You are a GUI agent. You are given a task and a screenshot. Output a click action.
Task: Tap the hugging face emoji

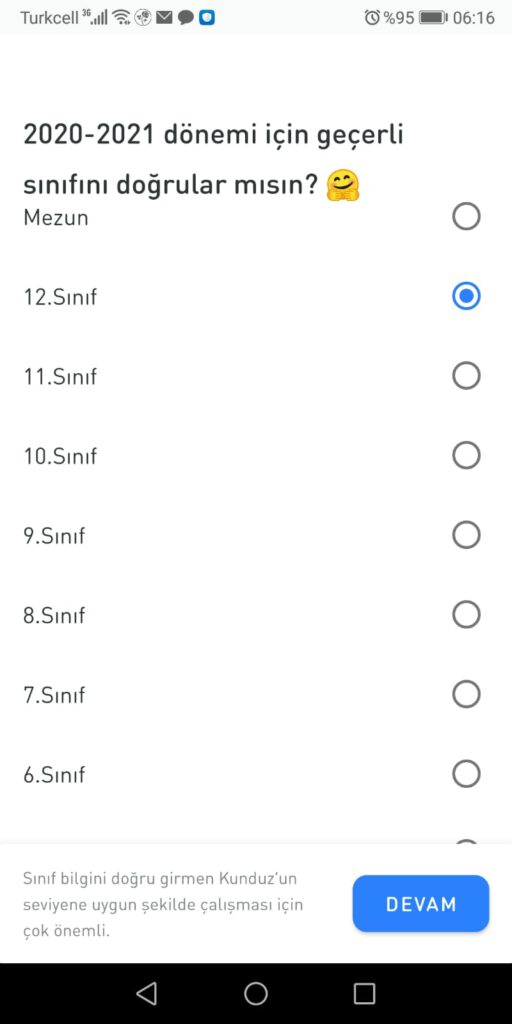344,185
